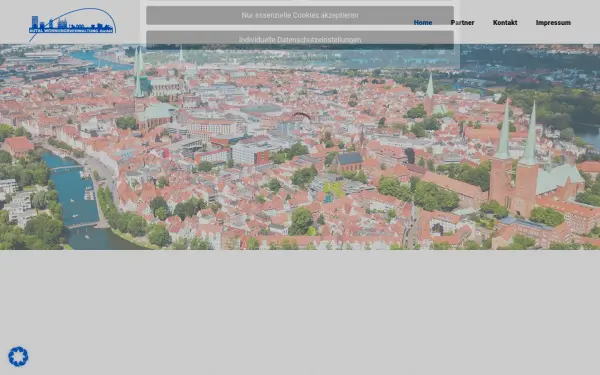Open Individuelle Datenschutzeinstellungen
Screen dimensions: 600x375
click(x=300, y=40)
